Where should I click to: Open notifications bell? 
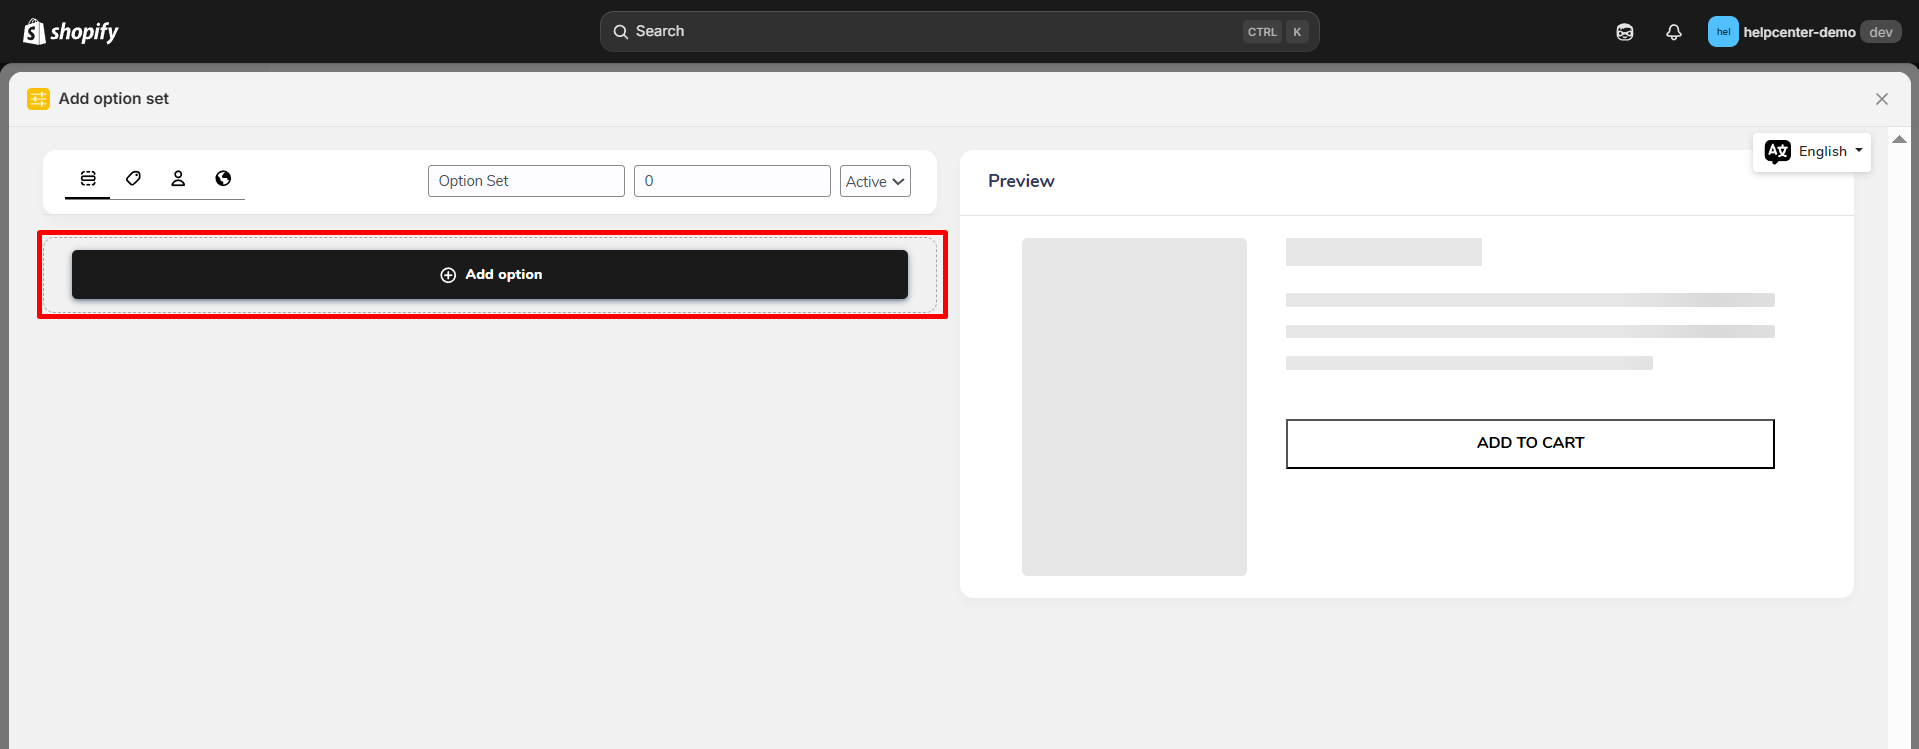[1674, 32]
